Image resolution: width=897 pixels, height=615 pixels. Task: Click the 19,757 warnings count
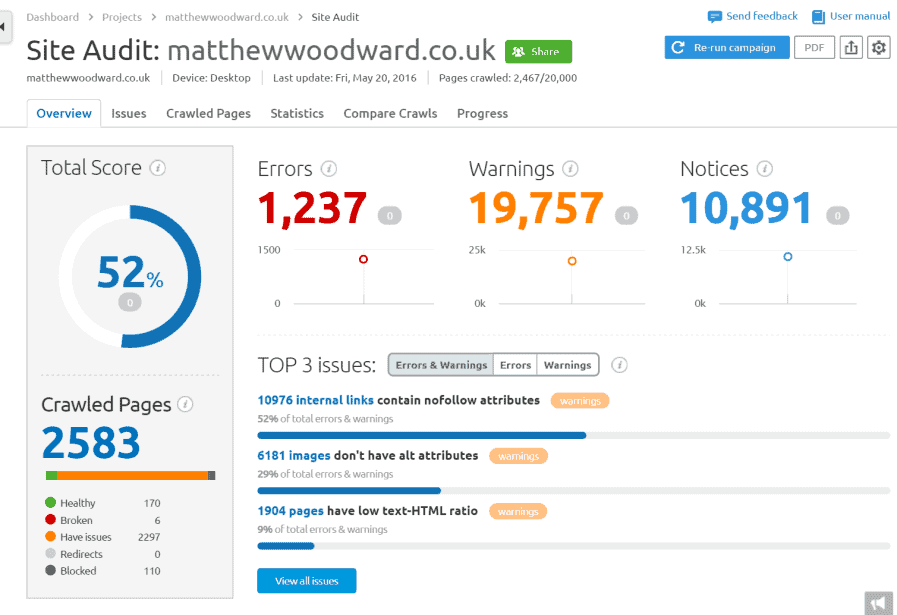536,209
